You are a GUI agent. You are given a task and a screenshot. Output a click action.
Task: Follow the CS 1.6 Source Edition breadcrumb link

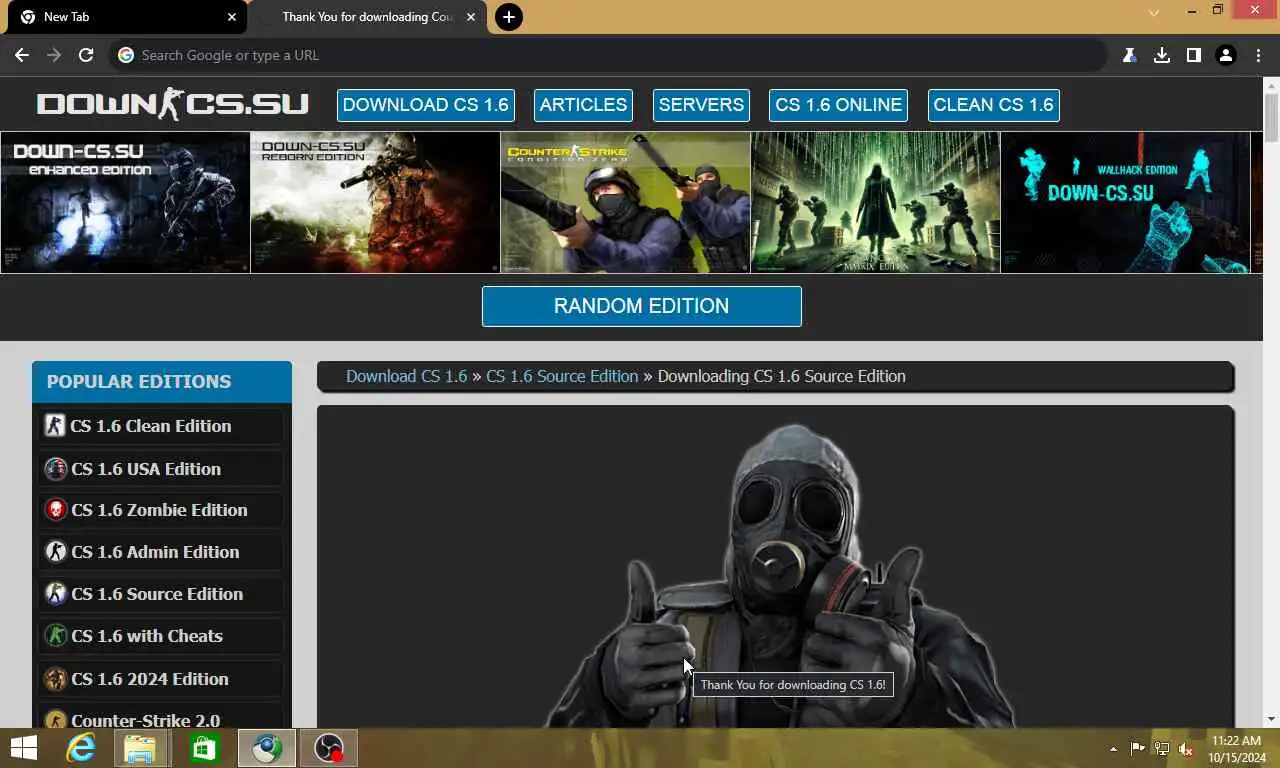coord(562,376)
